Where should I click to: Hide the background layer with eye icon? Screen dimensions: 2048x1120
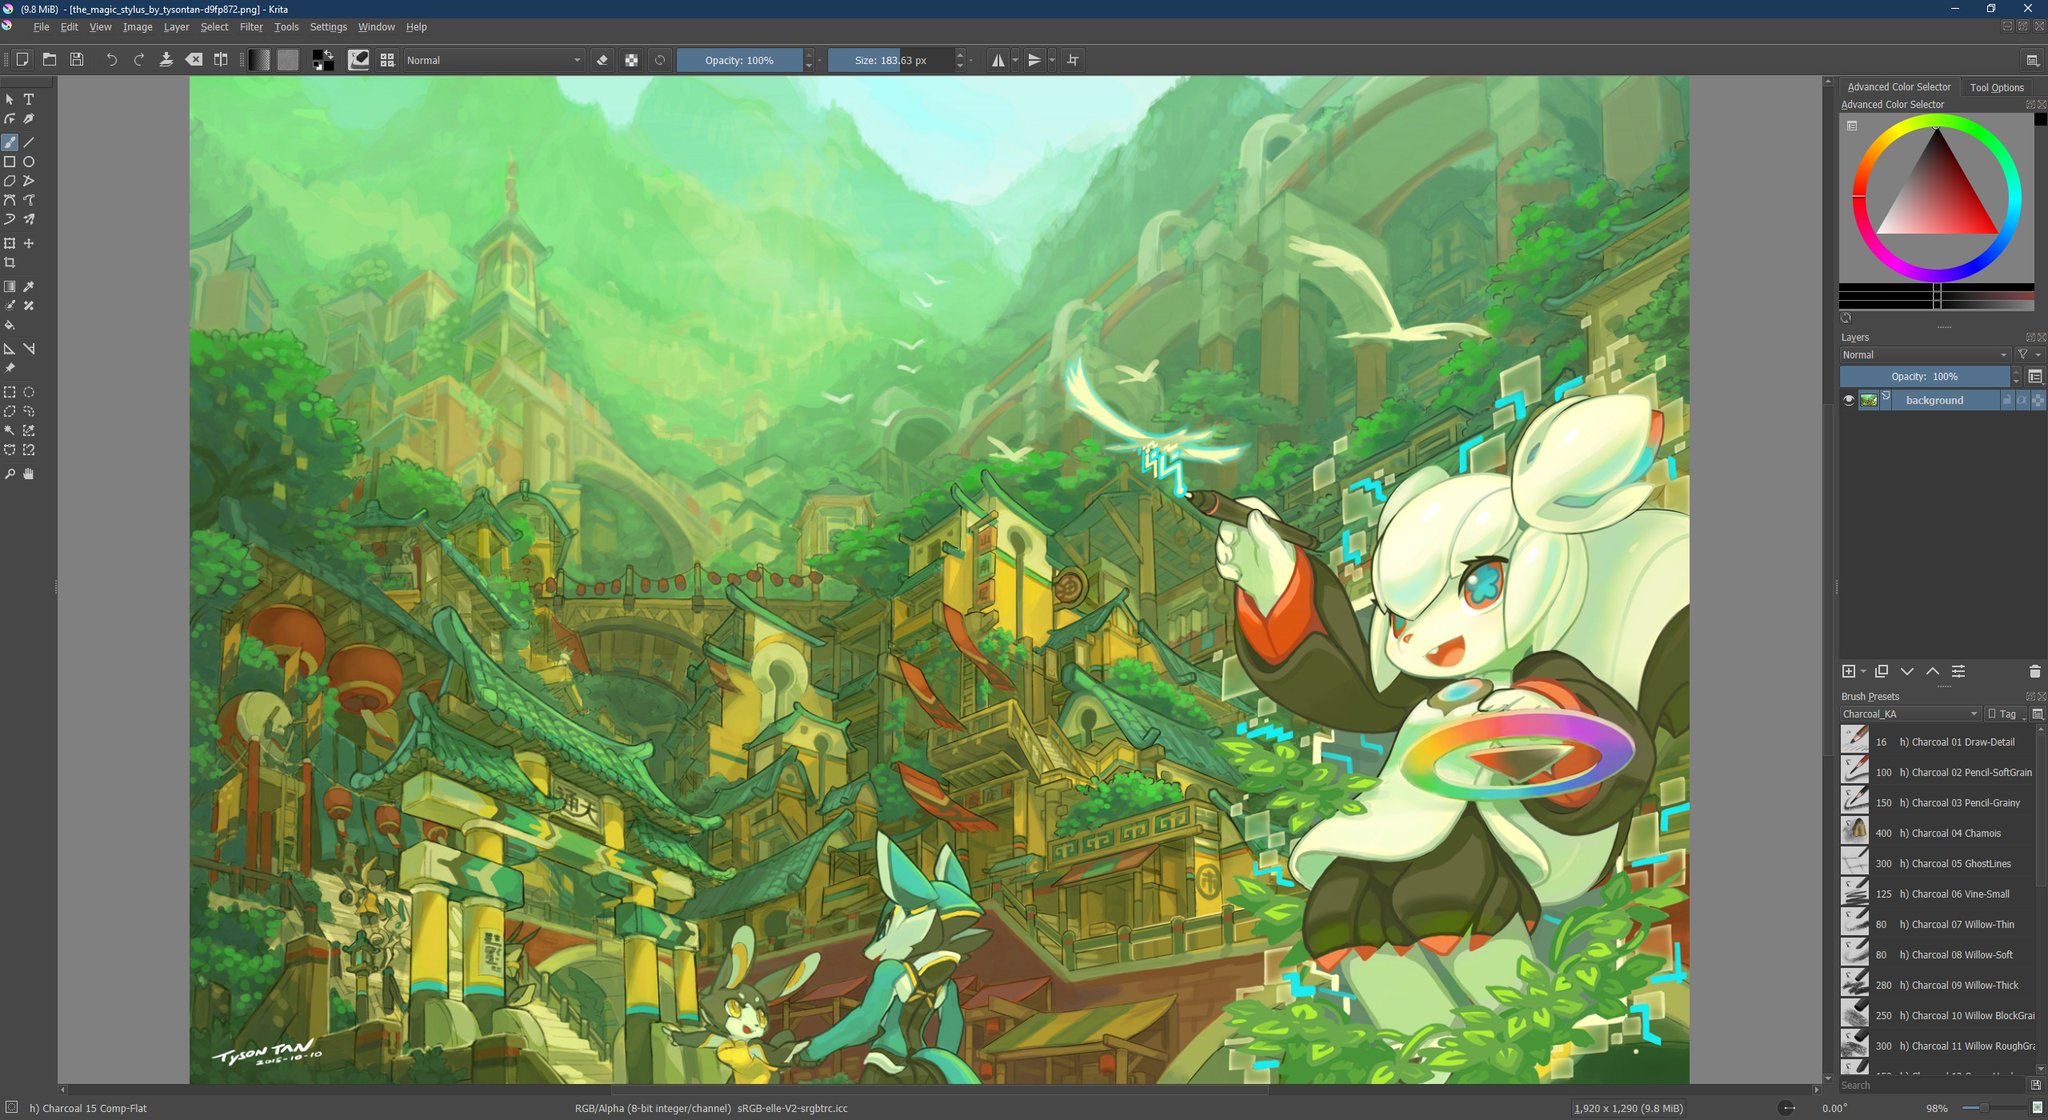point(1848,400)
